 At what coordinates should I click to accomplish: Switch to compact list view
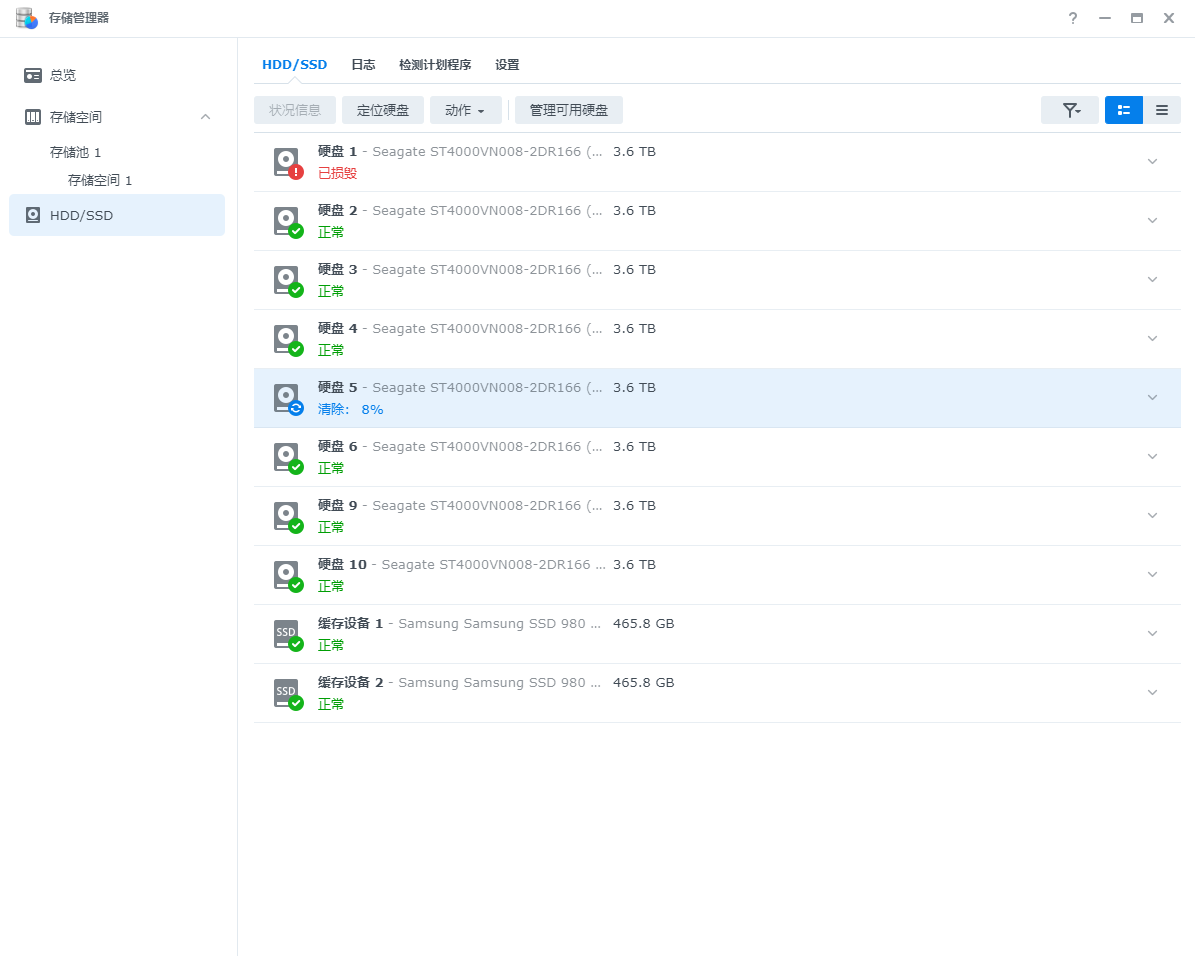[1161, 110]
